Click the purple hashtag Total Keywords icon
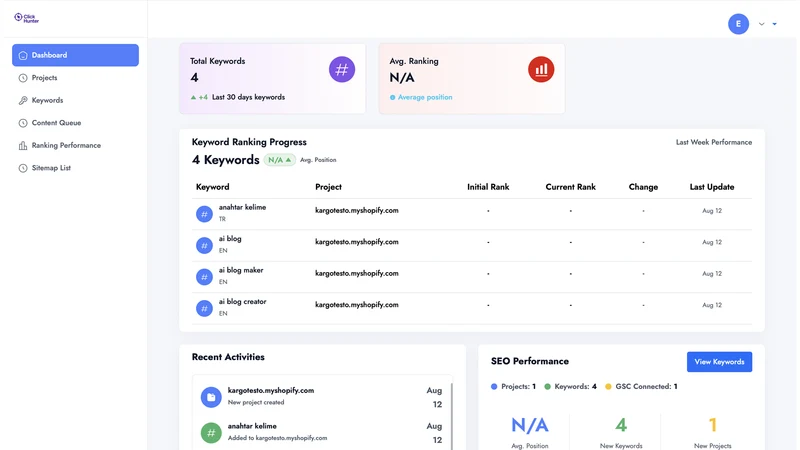The height and width of the screenshot is (450, 800). 342,69
